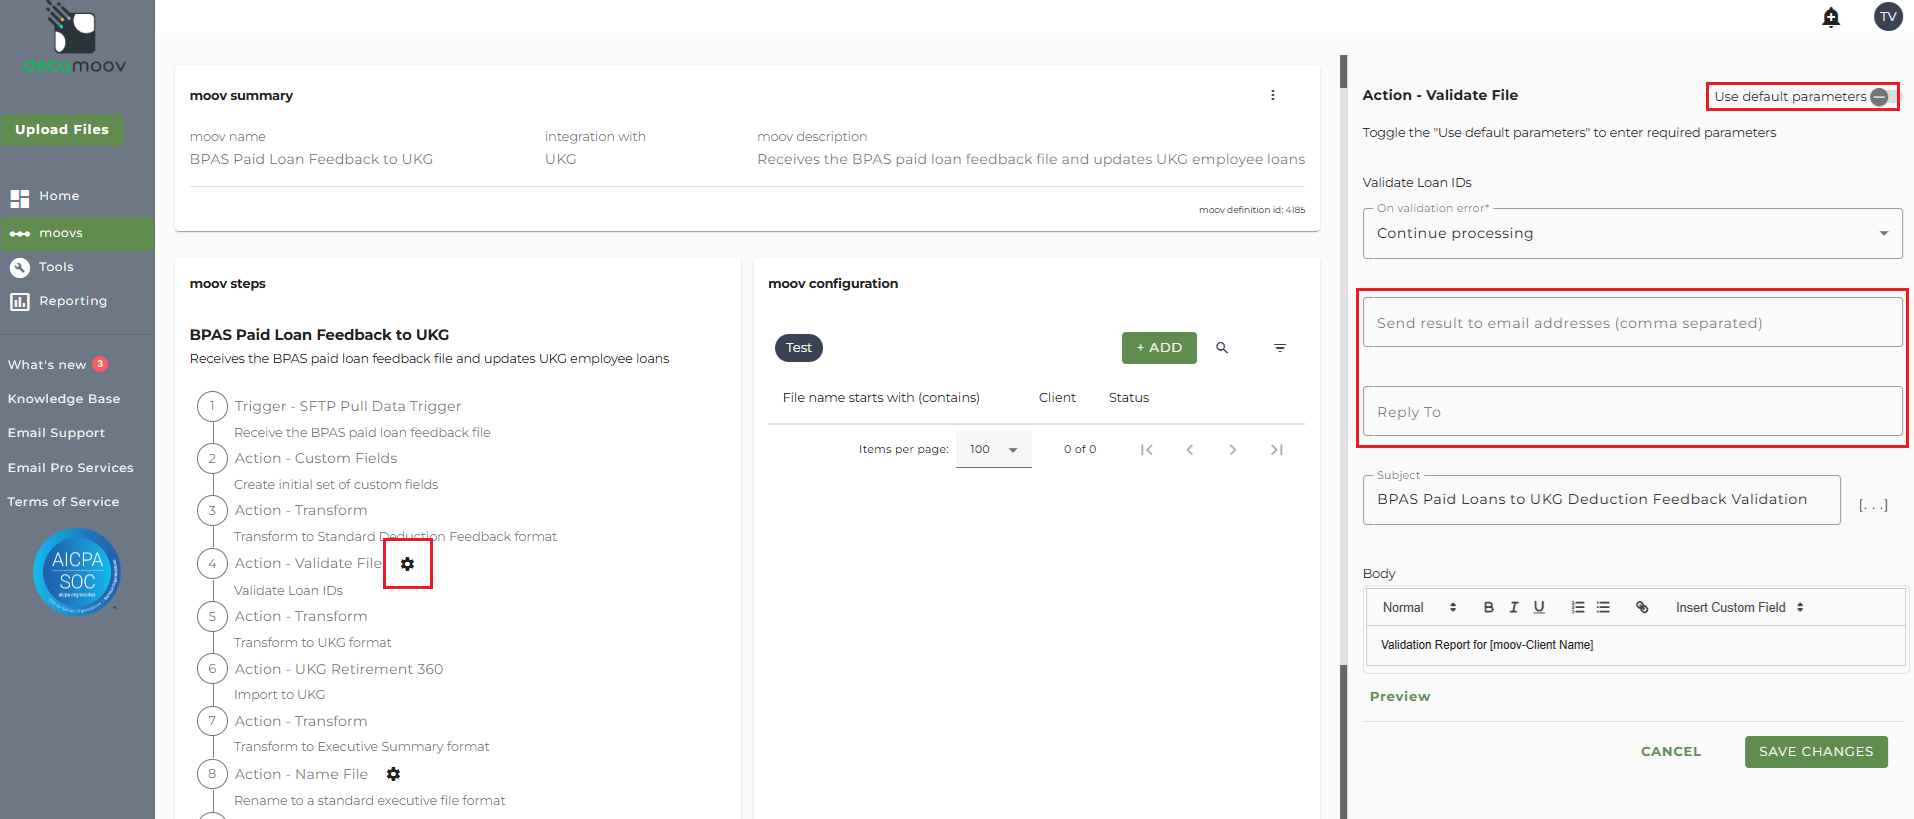This screenshot has width=1914, height=819.
Task: Select step described as Transform to Executive Summary format
Action: tap(362, 747)
